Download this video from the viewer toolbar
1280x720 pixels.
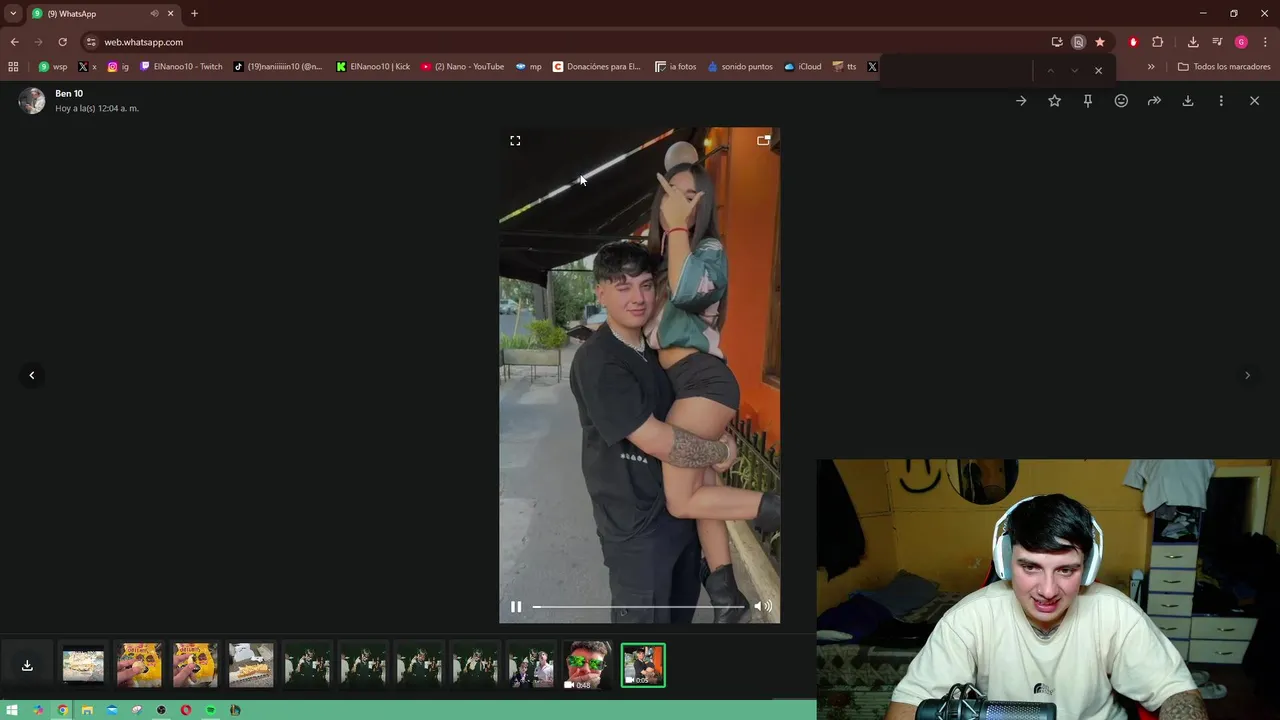pyautogui.click(x=1188, y=101)
